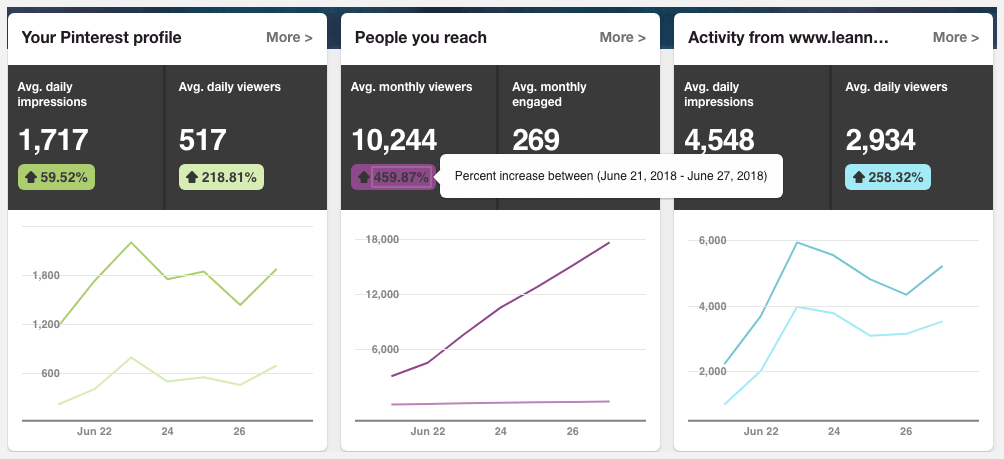Viewport: 1004px width, 459px height.
Task: Open More for People you reach
Action: point(622,37)
